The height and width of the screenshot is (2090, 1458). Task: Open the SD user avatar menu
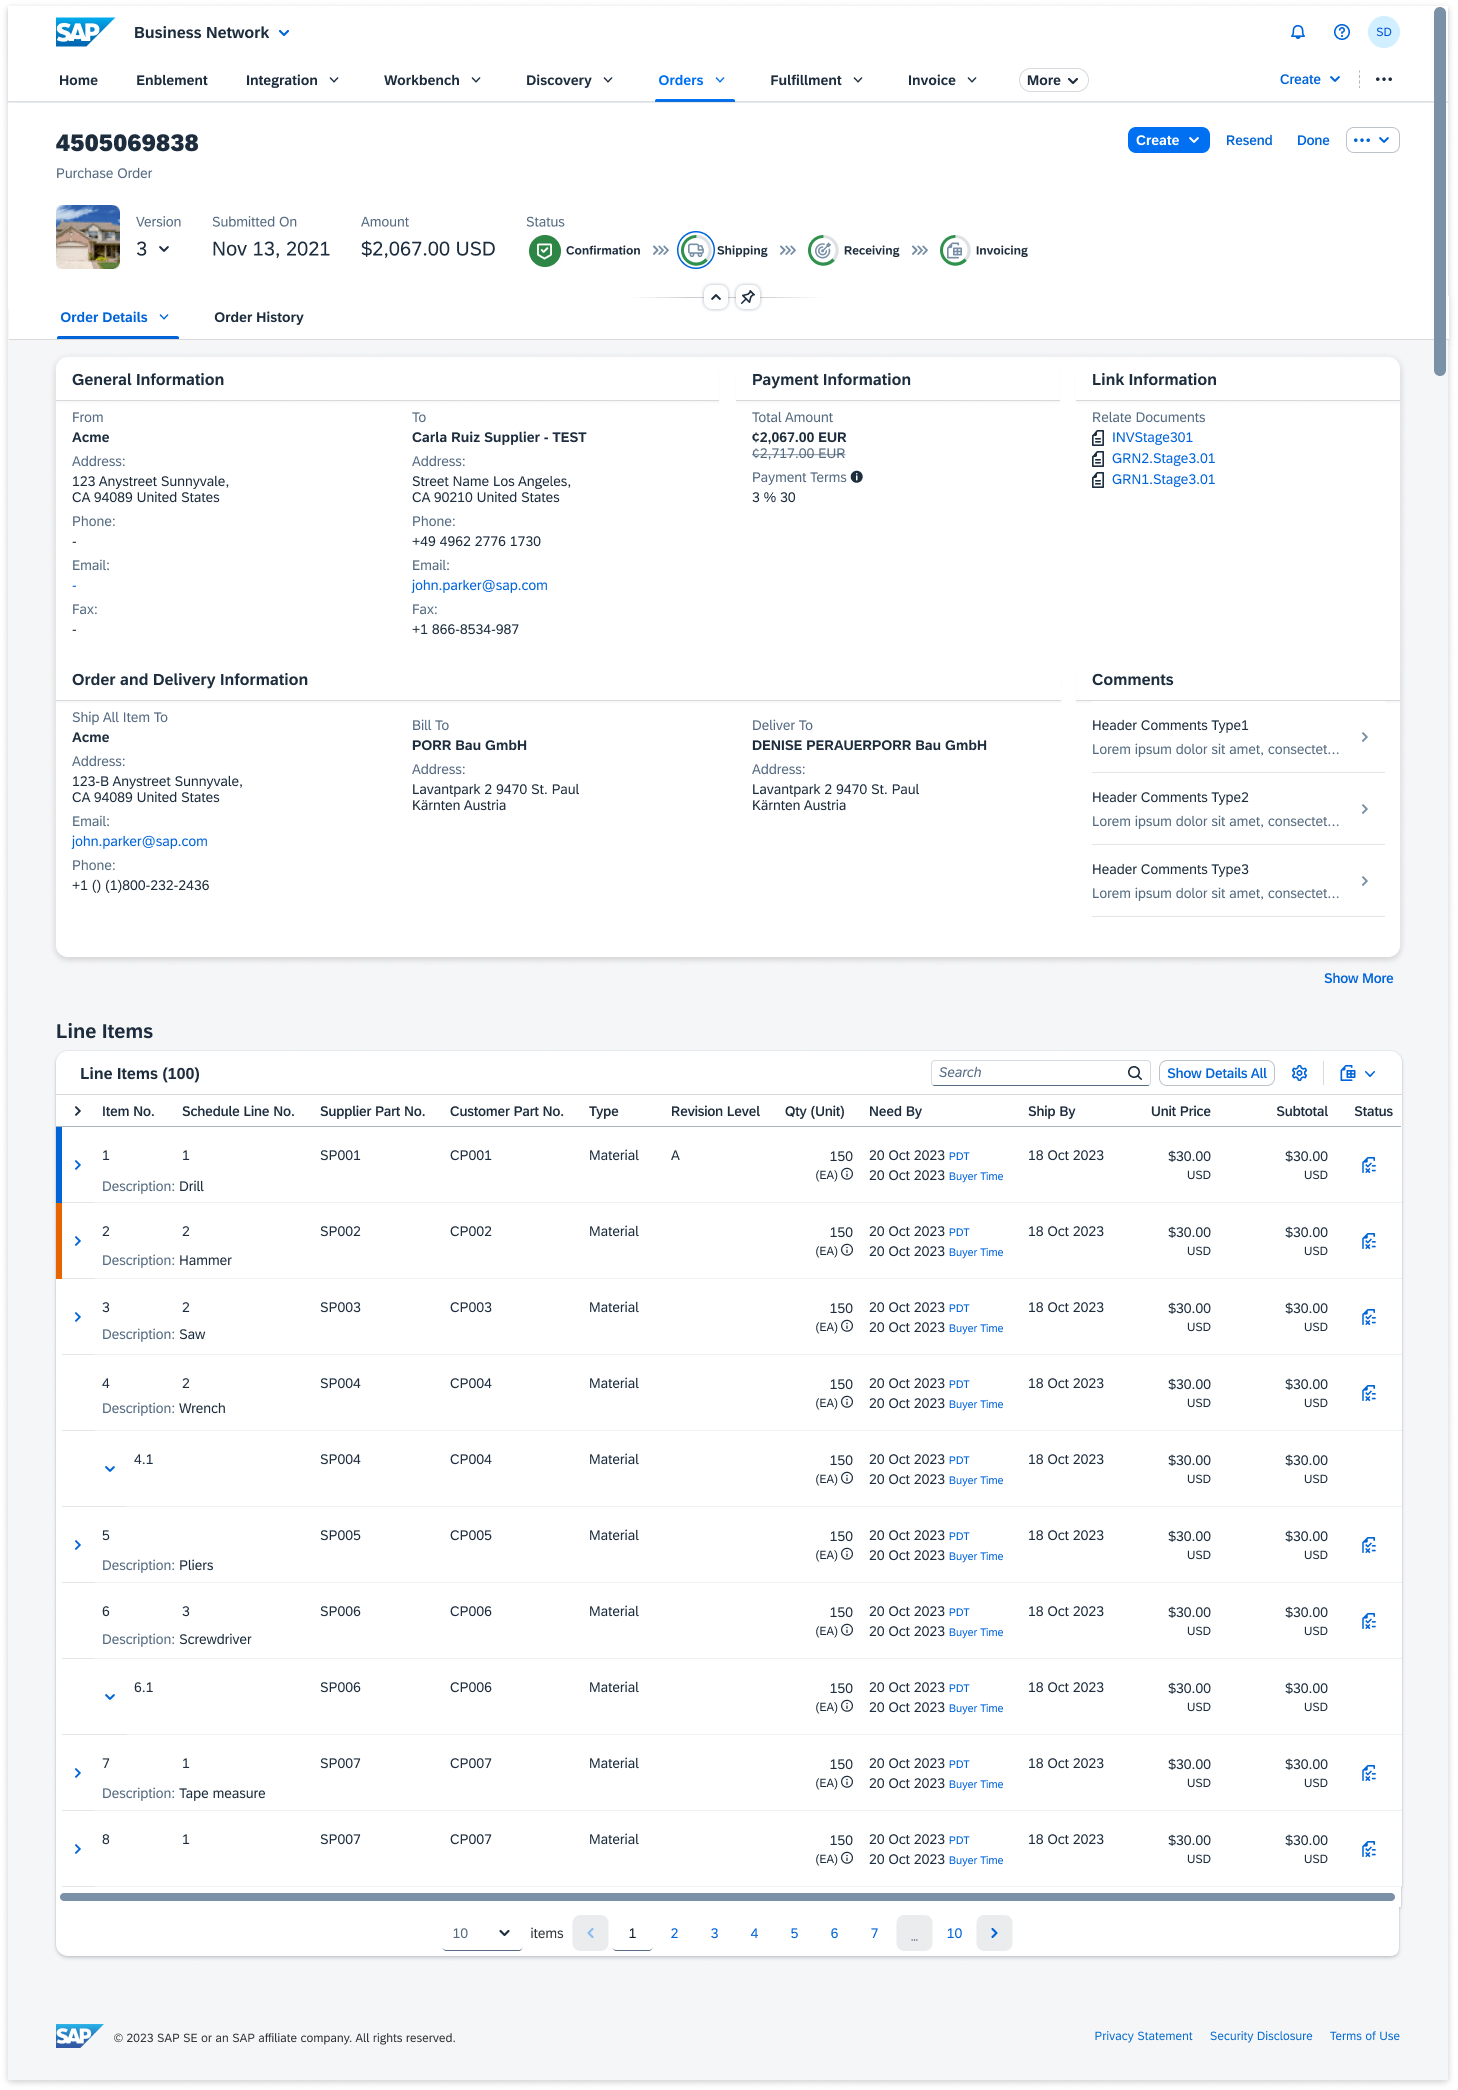(x=1384, y=32)
